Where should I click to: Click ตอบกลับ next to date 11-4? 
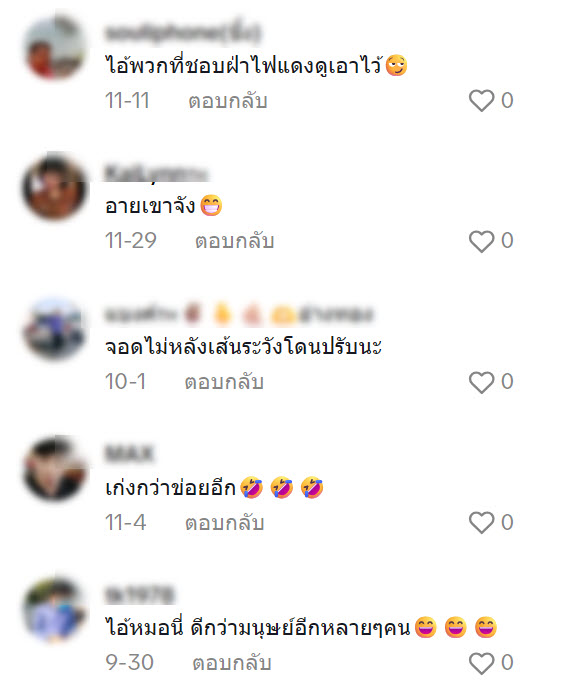[224, 523]
